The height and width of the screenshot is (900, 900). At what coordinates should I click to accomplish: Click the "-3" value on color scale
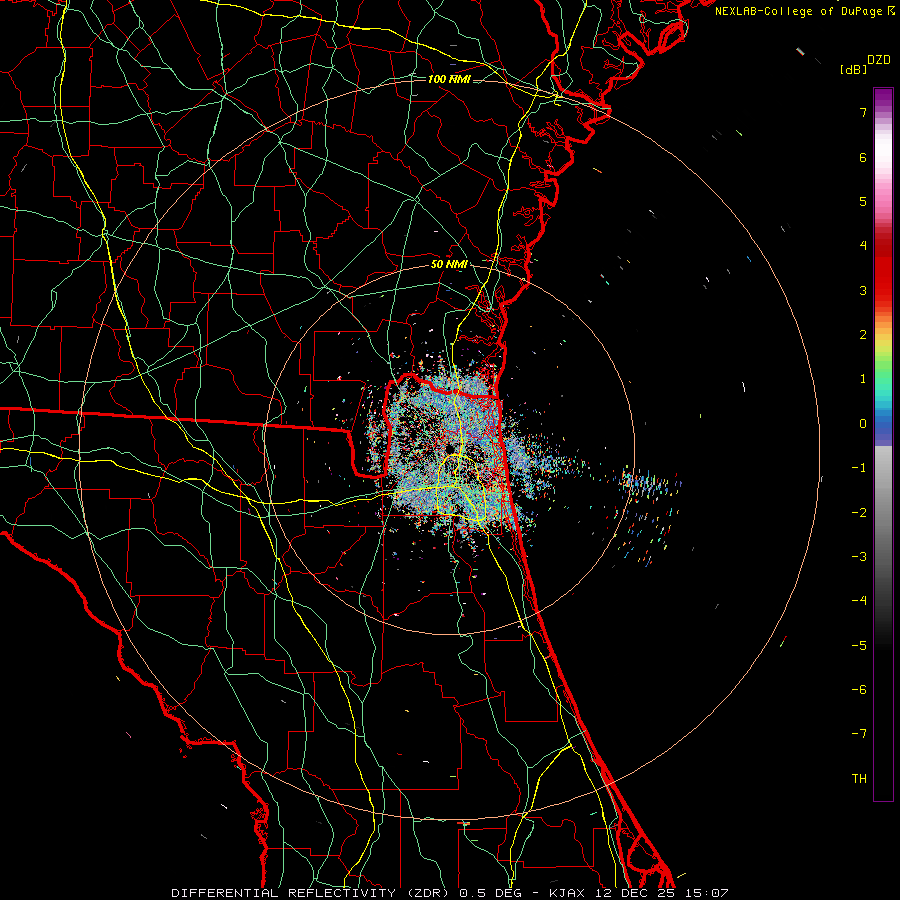[x=859, y=557]
